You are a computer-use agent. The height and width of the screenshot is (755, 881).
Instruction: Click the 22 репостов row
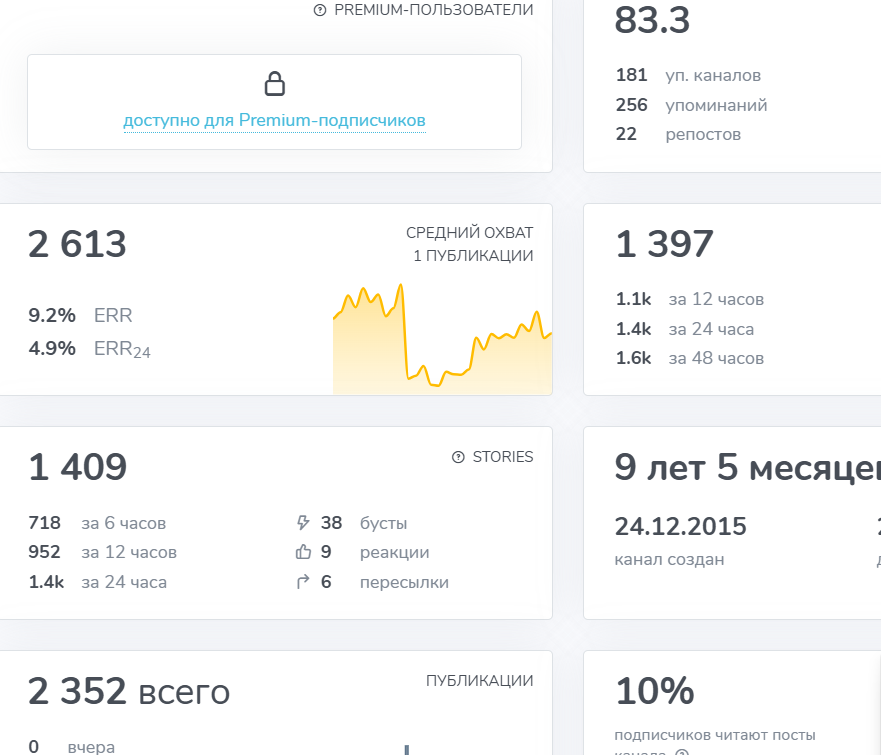coord(678,134)
